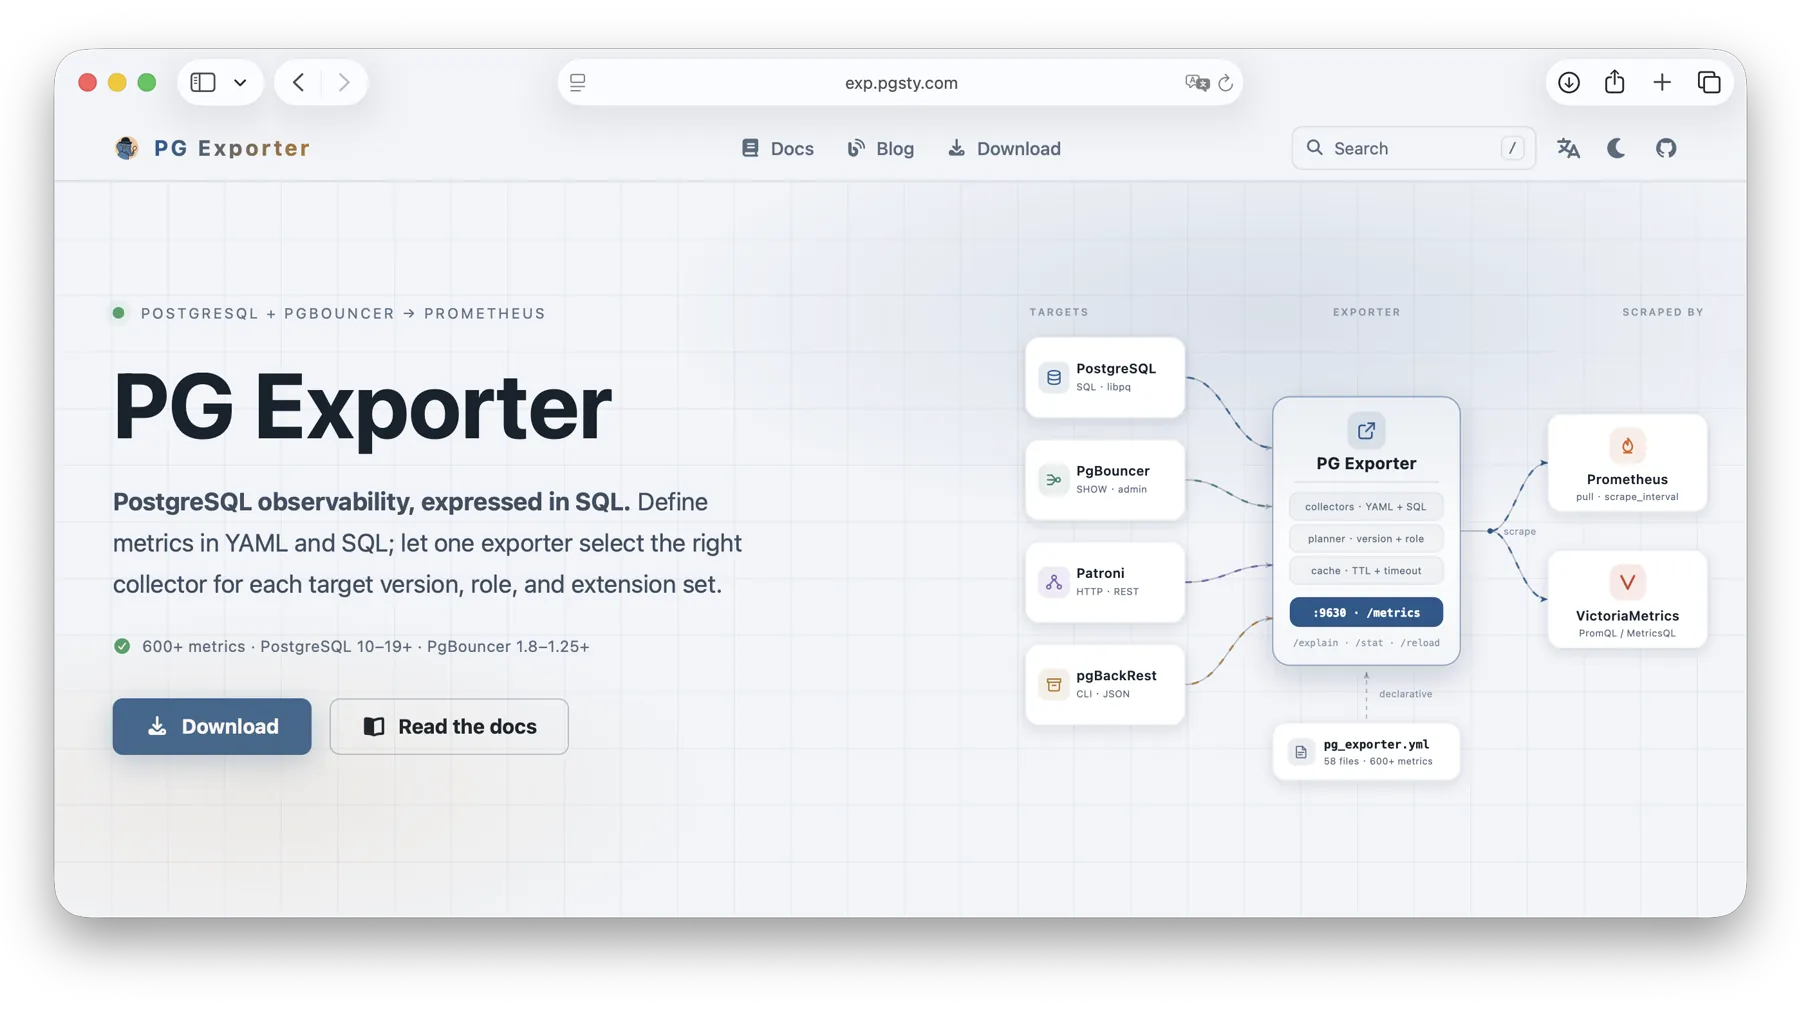Click the Prometheus flame icon
The width and height of the screenshot is (1800, 1013).
[1627, 446]
